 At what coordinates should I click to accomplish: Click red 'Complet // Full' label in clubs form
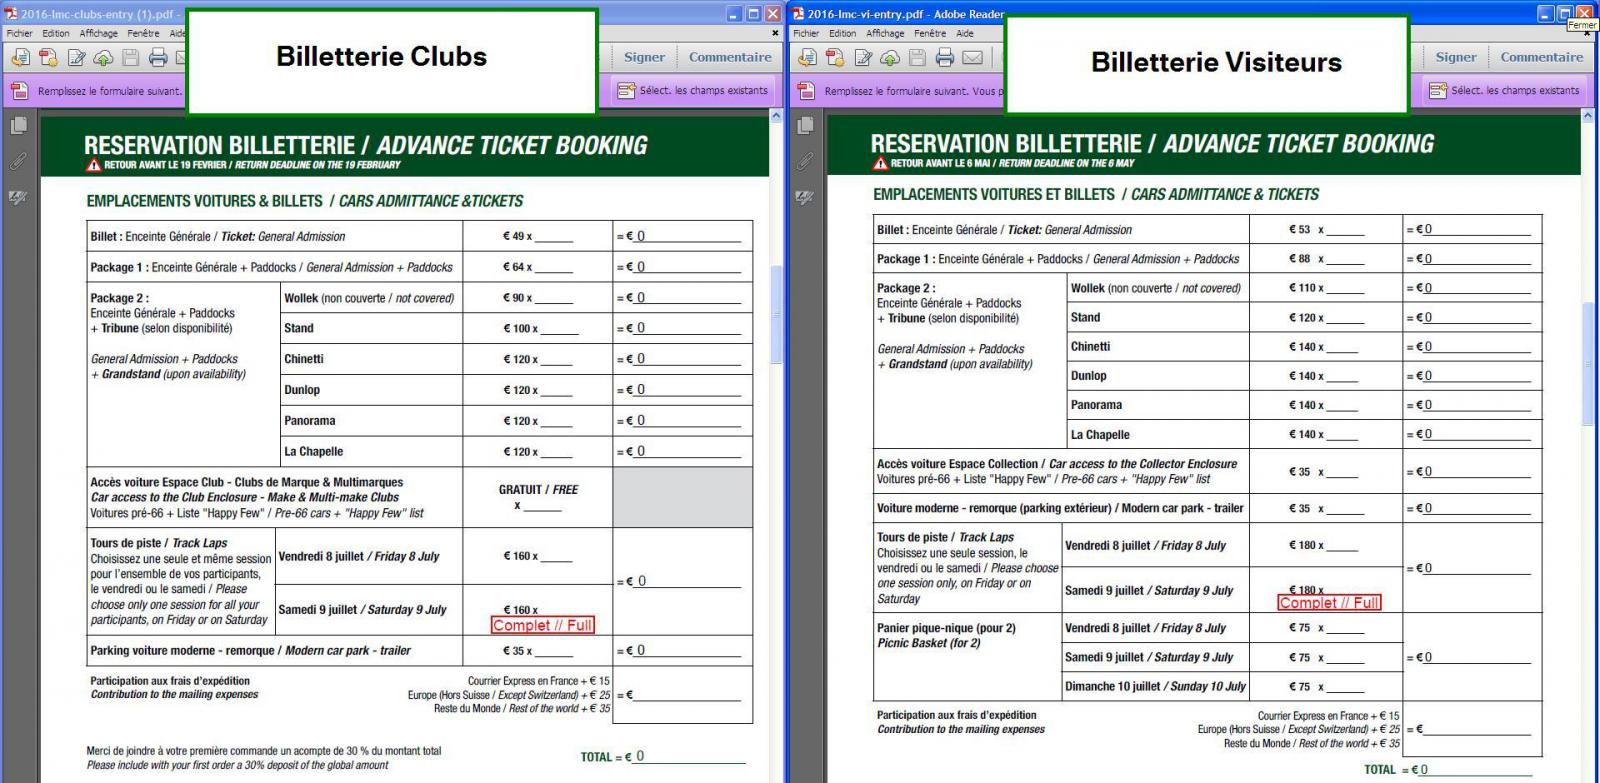[x=543, y=625]
